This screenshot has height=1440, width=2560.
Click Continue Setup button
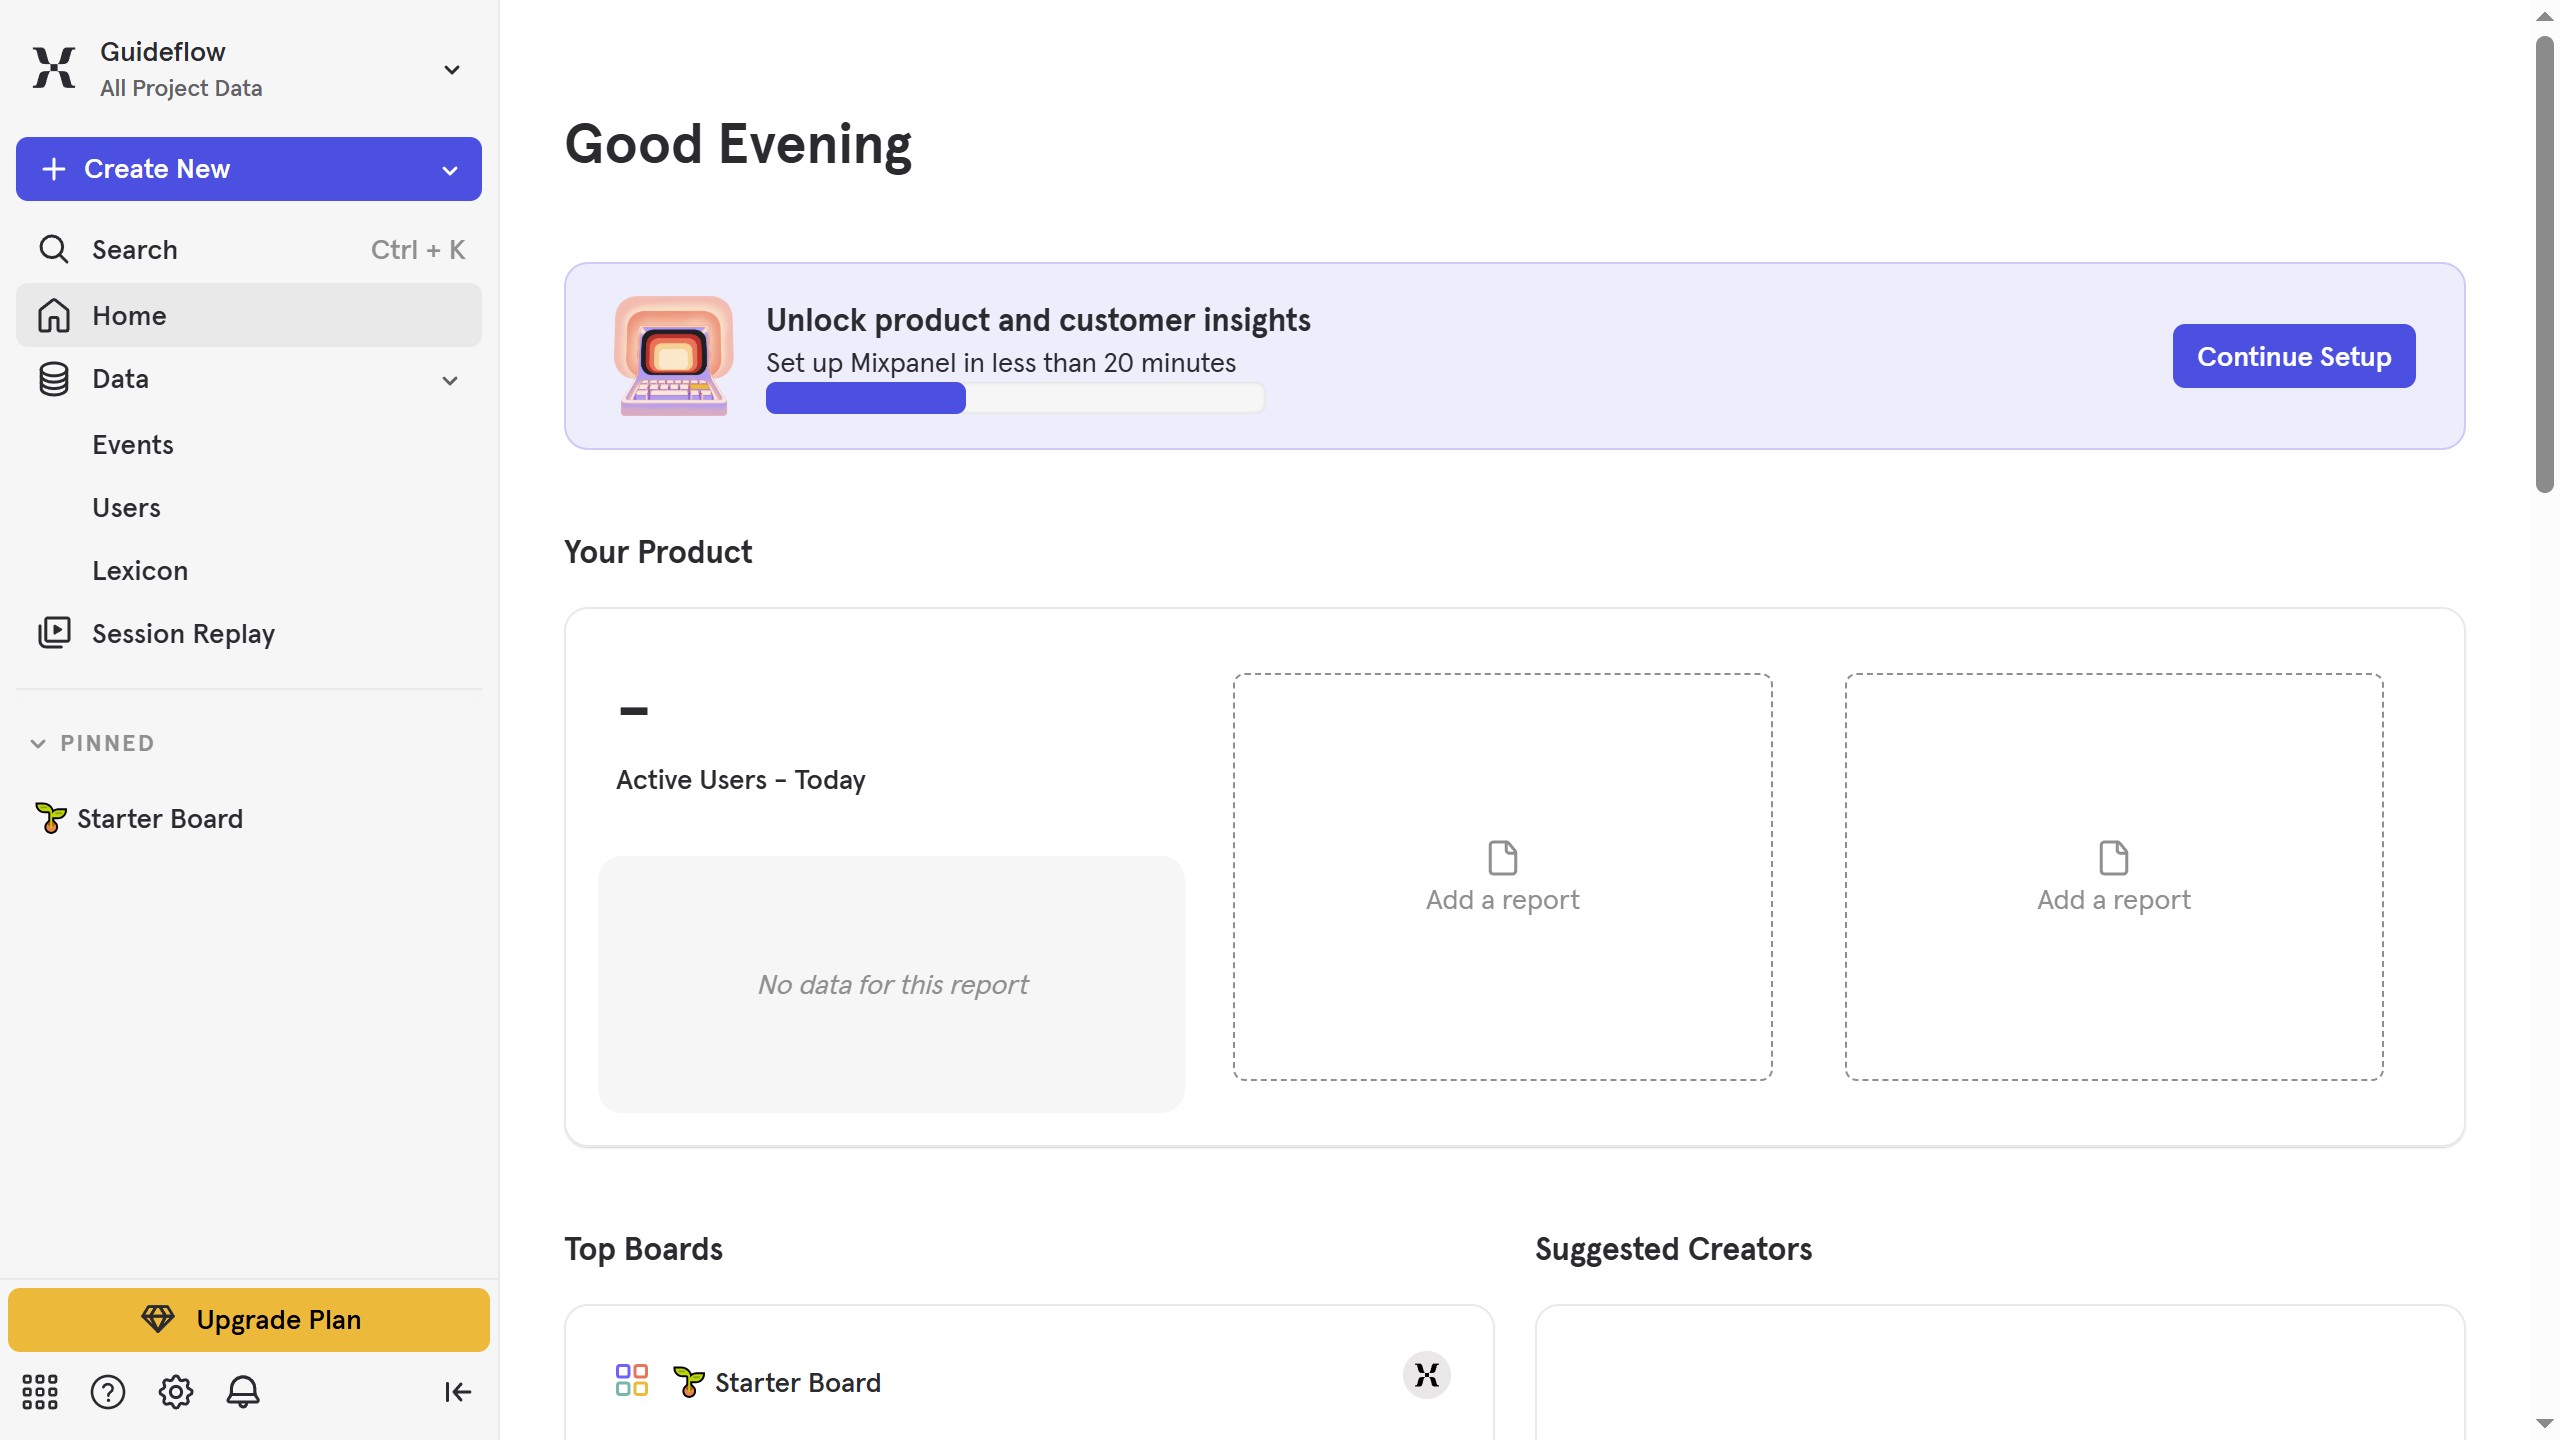point(2294,356)
